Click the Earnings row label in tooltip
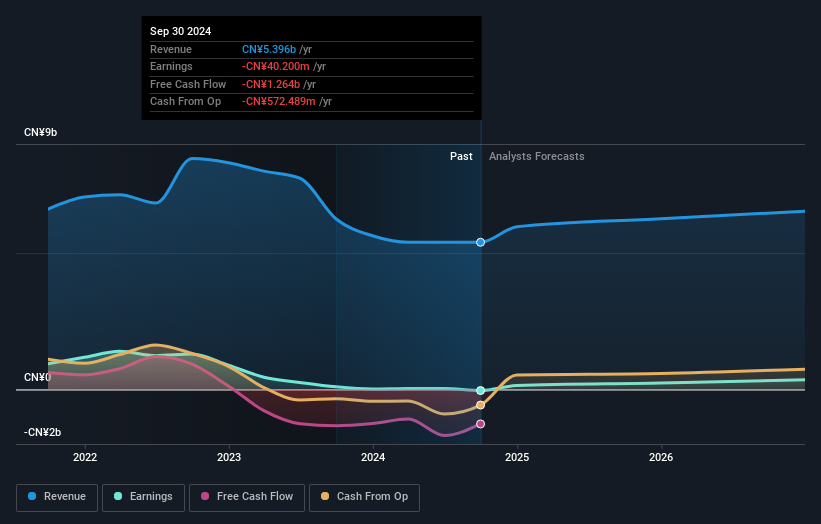The width and height of the screenshot is (821, 524). coord(171,66)
